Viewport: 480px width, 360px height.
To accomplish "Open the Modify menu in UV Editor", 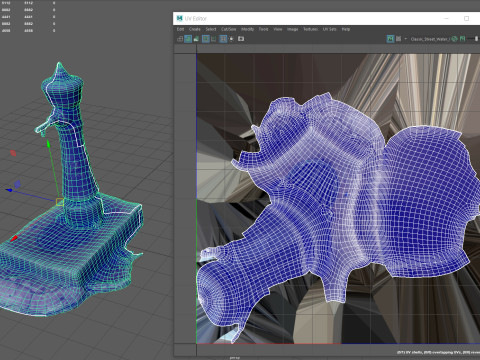I will tap(247, 29).
